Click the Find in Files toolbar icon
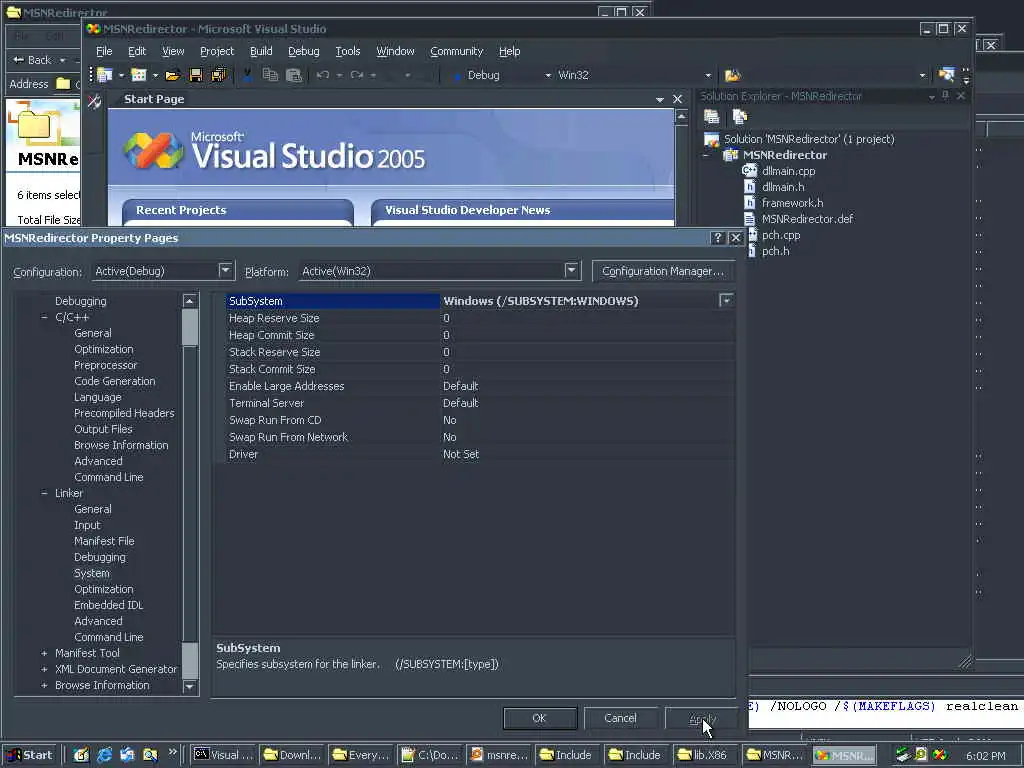The width and height of the screenshot is (1024, 768). pos(733,75)
